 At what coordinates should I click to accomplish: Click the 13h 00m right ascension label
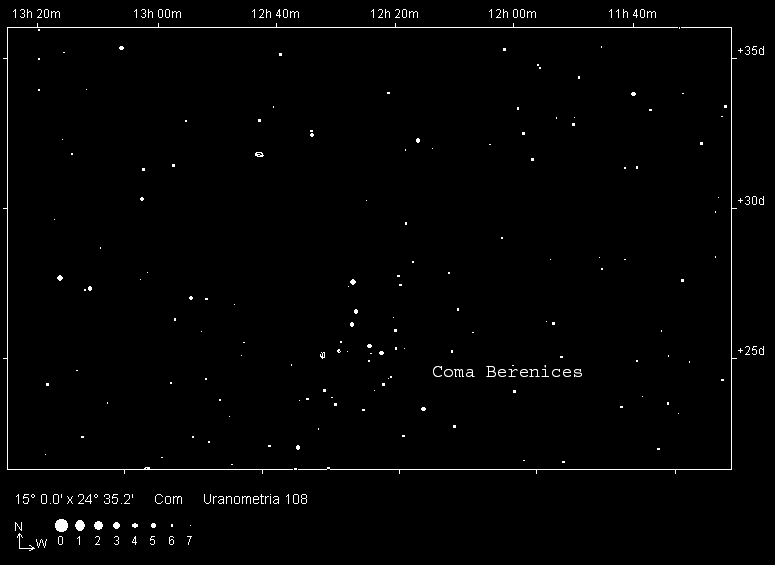click(x=157, y=14)
